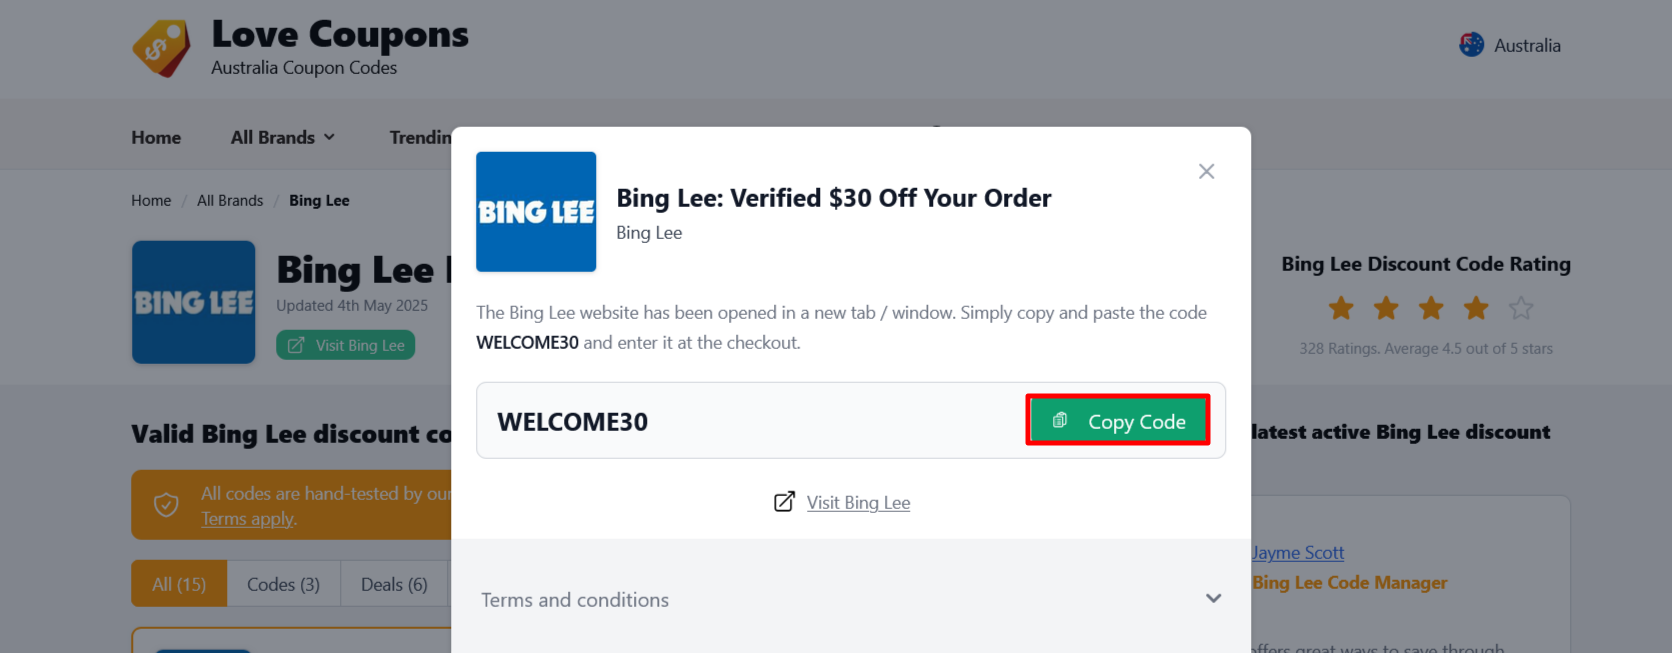Click the WELCOME30 code field
This screenshot has height=653, width=1672.
(572, 420)
